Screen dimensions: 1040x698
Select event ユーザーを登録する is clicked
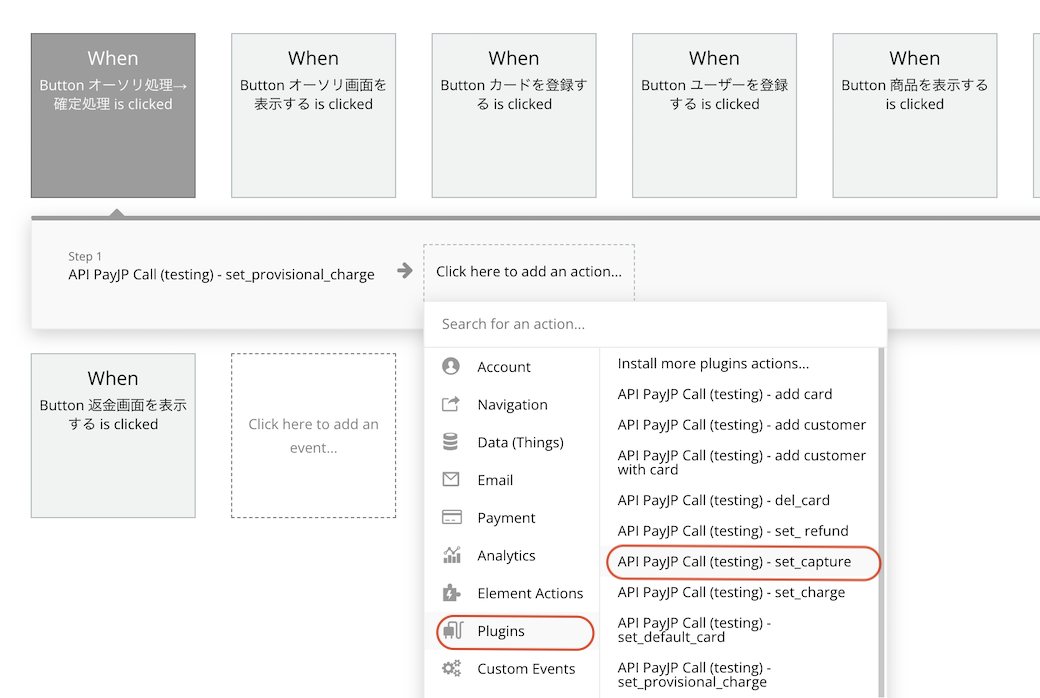point(714,115)
